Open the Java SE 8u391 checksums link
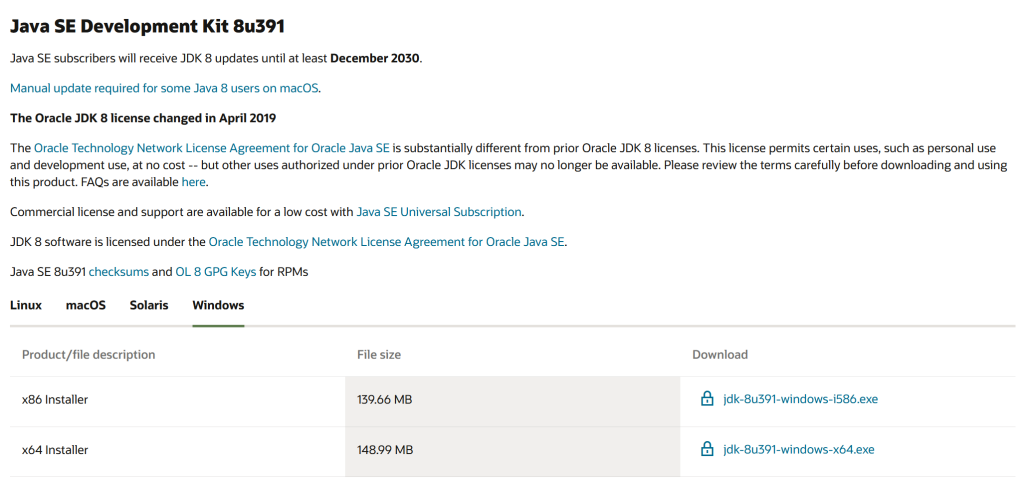 pyautogui.click(x=118, y=272)
